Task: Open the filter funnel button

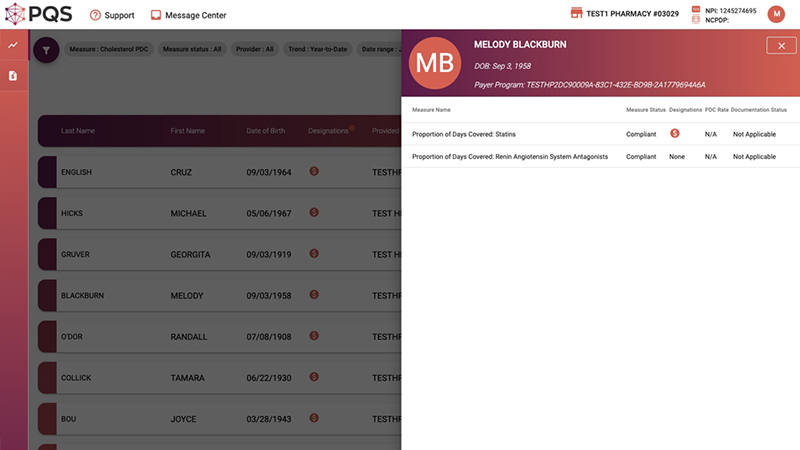Action: (x=46, y=50)
